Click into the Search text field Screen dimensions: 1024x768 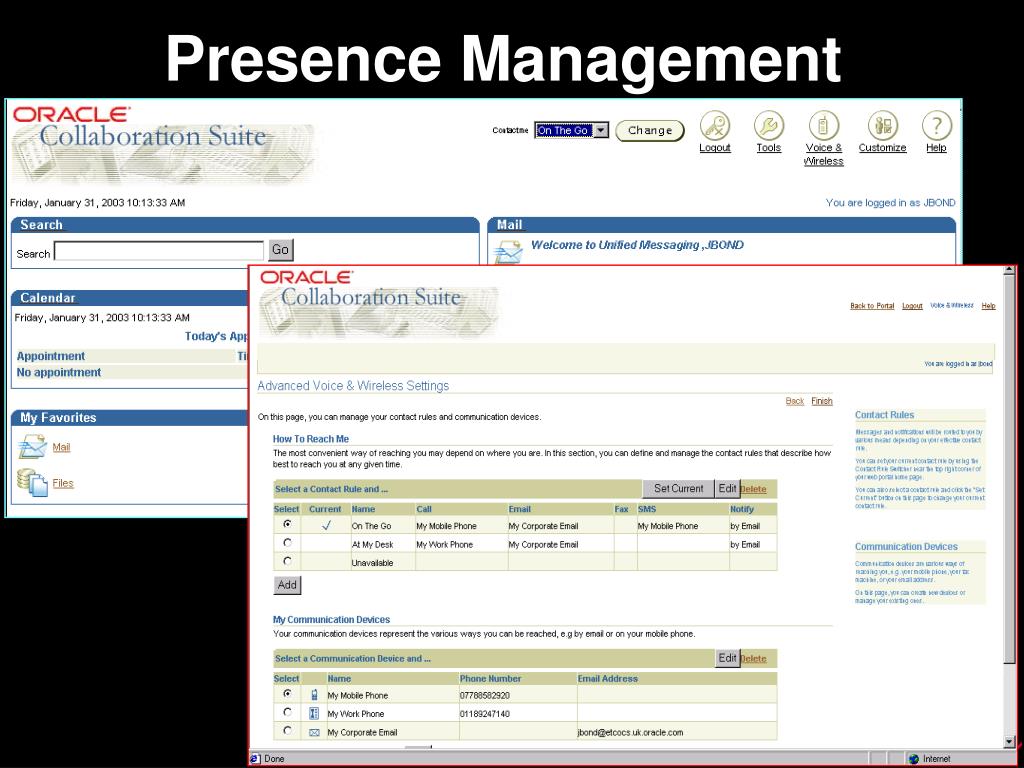159,251
